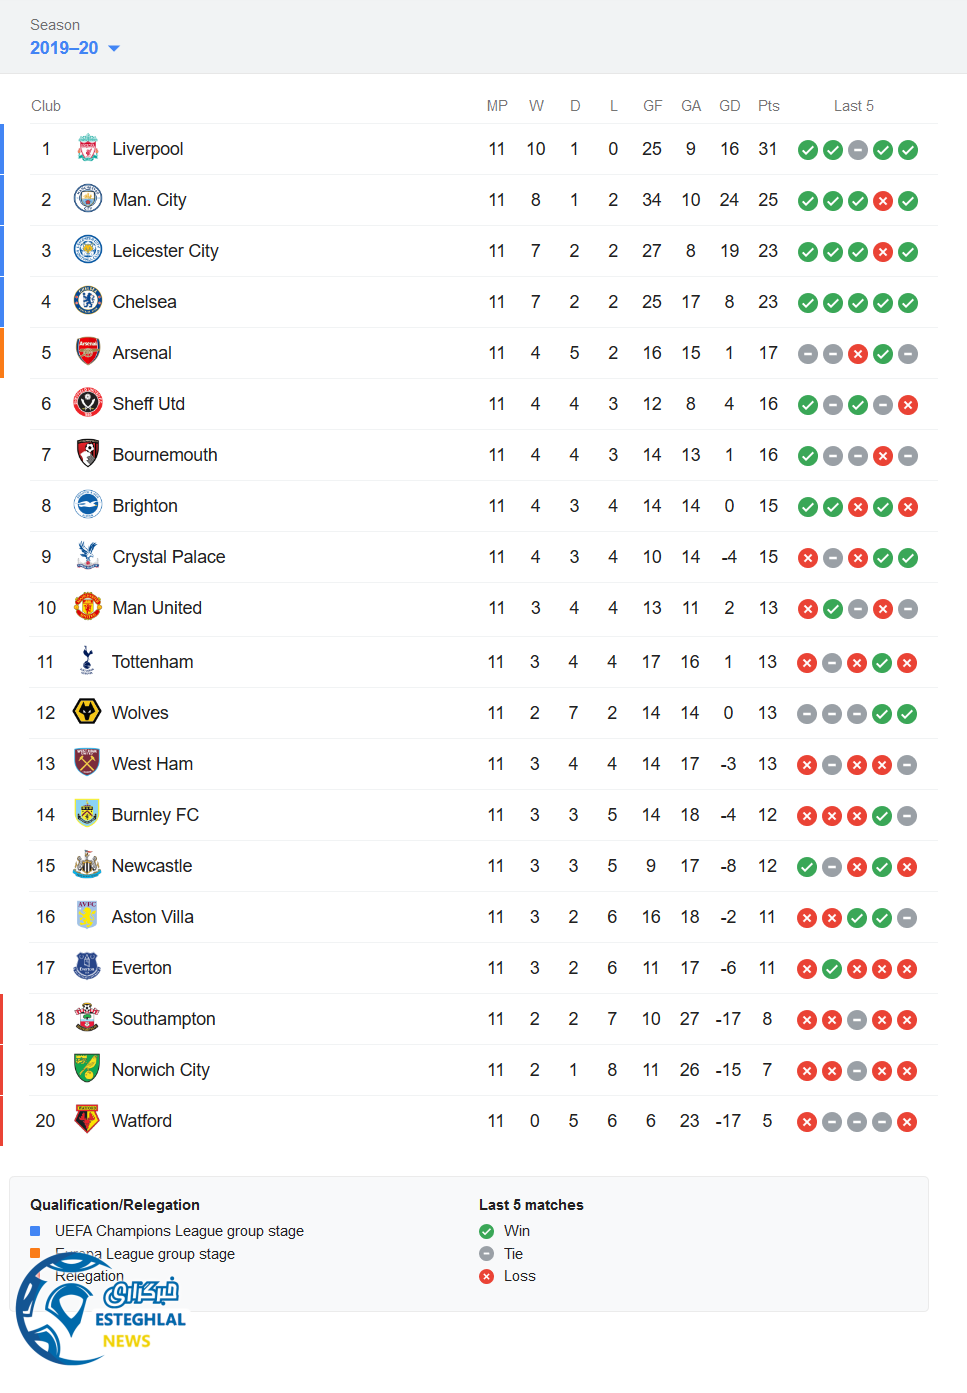Viewport: 967px width, 1393px height.
Task: Click the Watford club badge
Action: (x=87, y=1121)
